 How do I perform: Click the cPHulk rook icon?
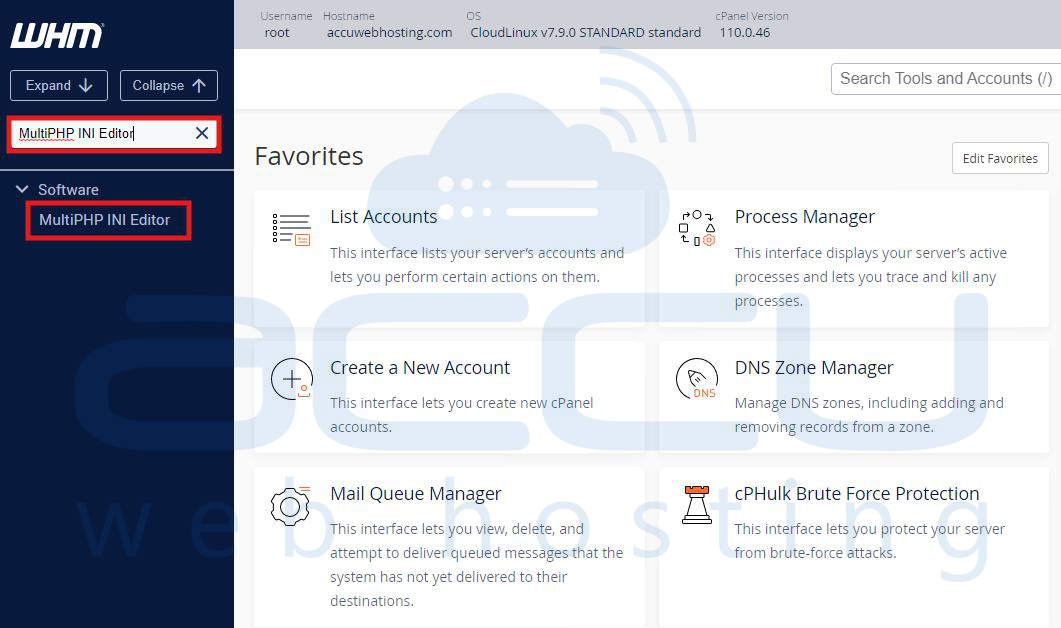click(x=697, y=505)
